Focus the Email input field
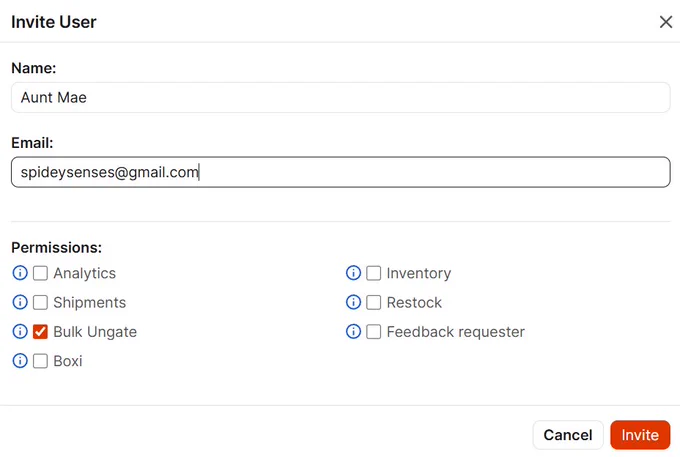Image resolution: width=680 pixels, height=457 pixels. 340,172
